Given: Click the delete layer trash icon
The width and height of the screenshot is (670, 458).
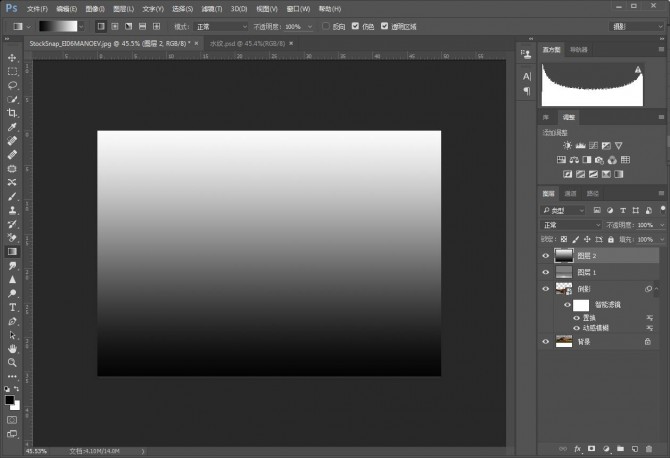Looking at the screenshot, I should 648,448.
